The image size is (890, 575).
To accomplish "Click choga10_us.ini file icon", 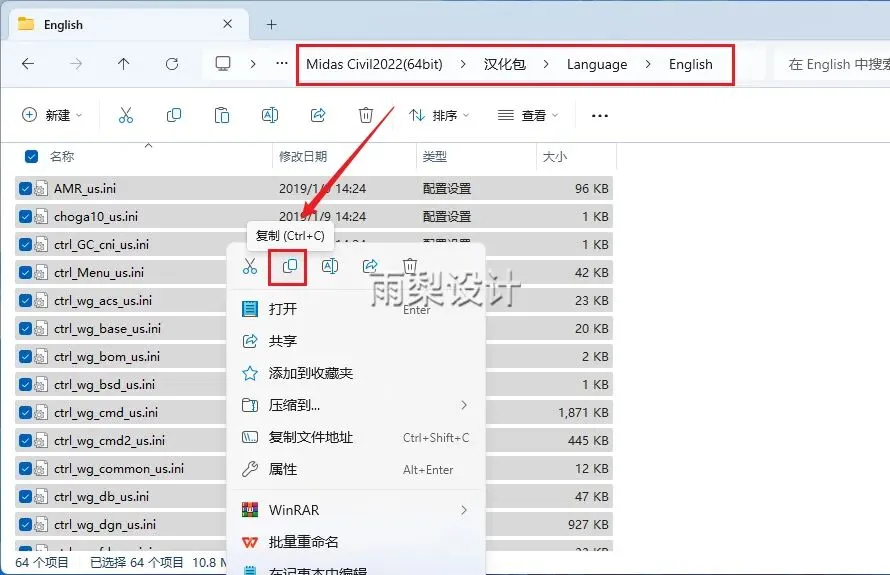I will tap(41, 216).
